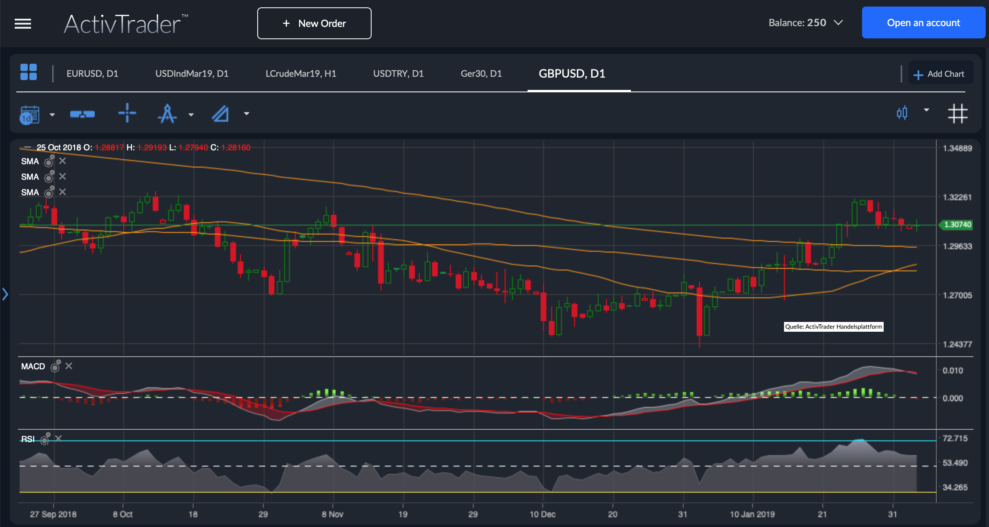The width and height of the screenshot is (989, 527).
Task: Collapse the OHLC legend minus icon
Action: [26, 148]
